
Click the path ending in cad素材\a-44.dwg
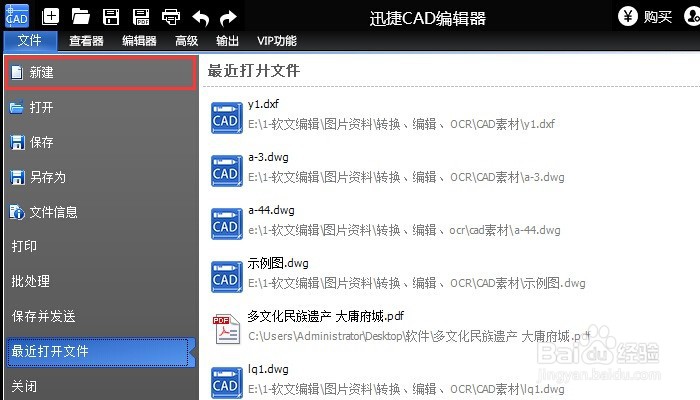[x=404, y=230]
